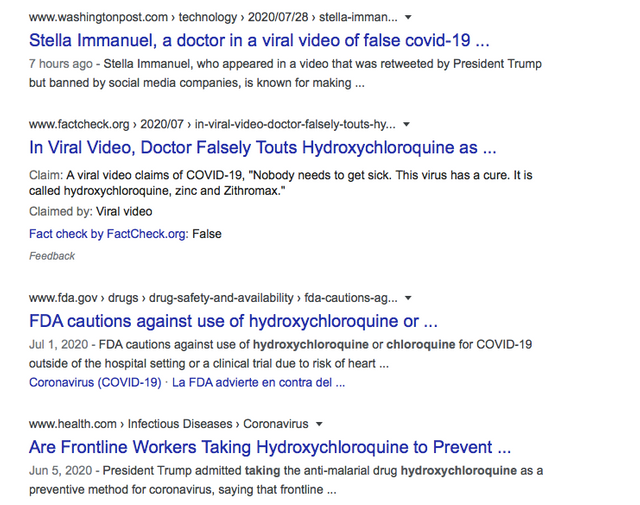Open the 'Coronavirus (COVID-19)' sitelink
This screenshot has width=640, height=505.
tap(95, 383)
